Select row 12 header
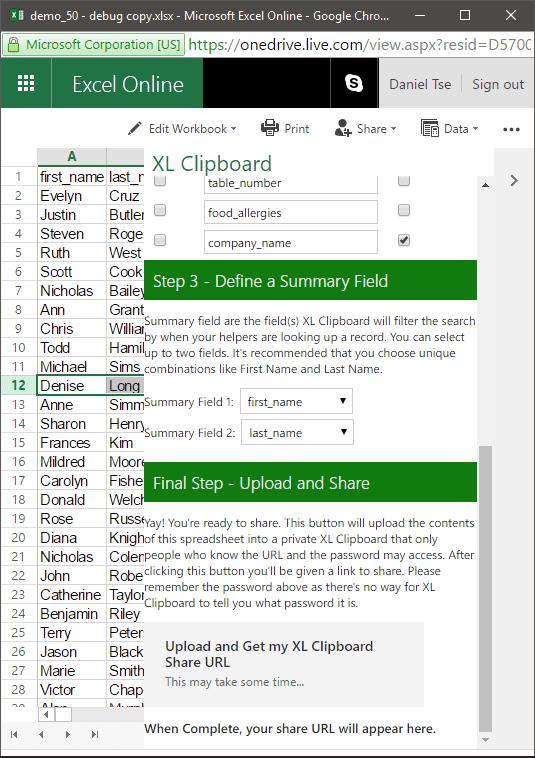The image size is (535, 758). tap(18, 385)
